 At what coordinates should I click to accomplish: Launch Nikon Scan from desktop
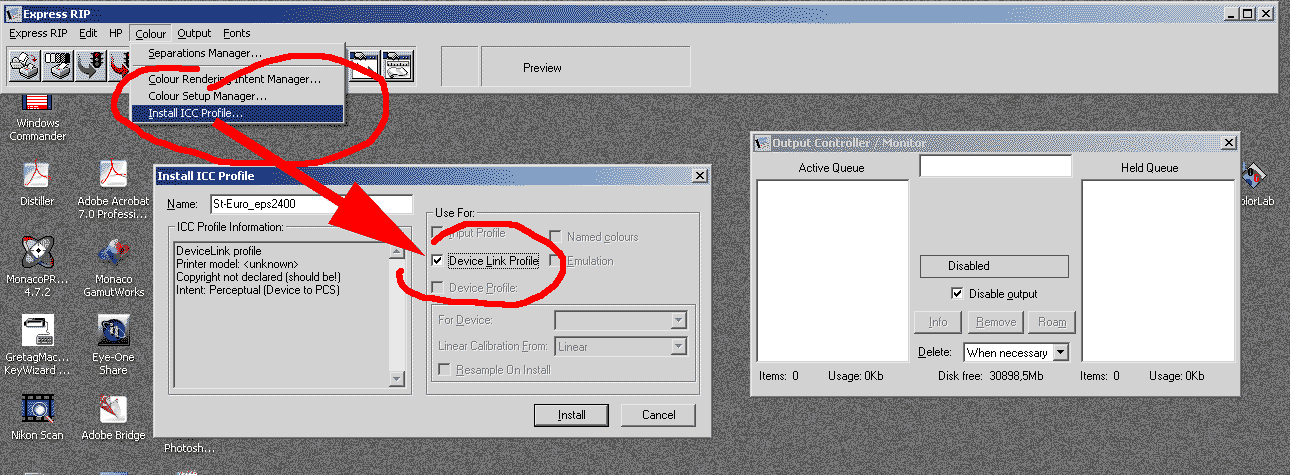pyautogui.click(x=37, y=417)
